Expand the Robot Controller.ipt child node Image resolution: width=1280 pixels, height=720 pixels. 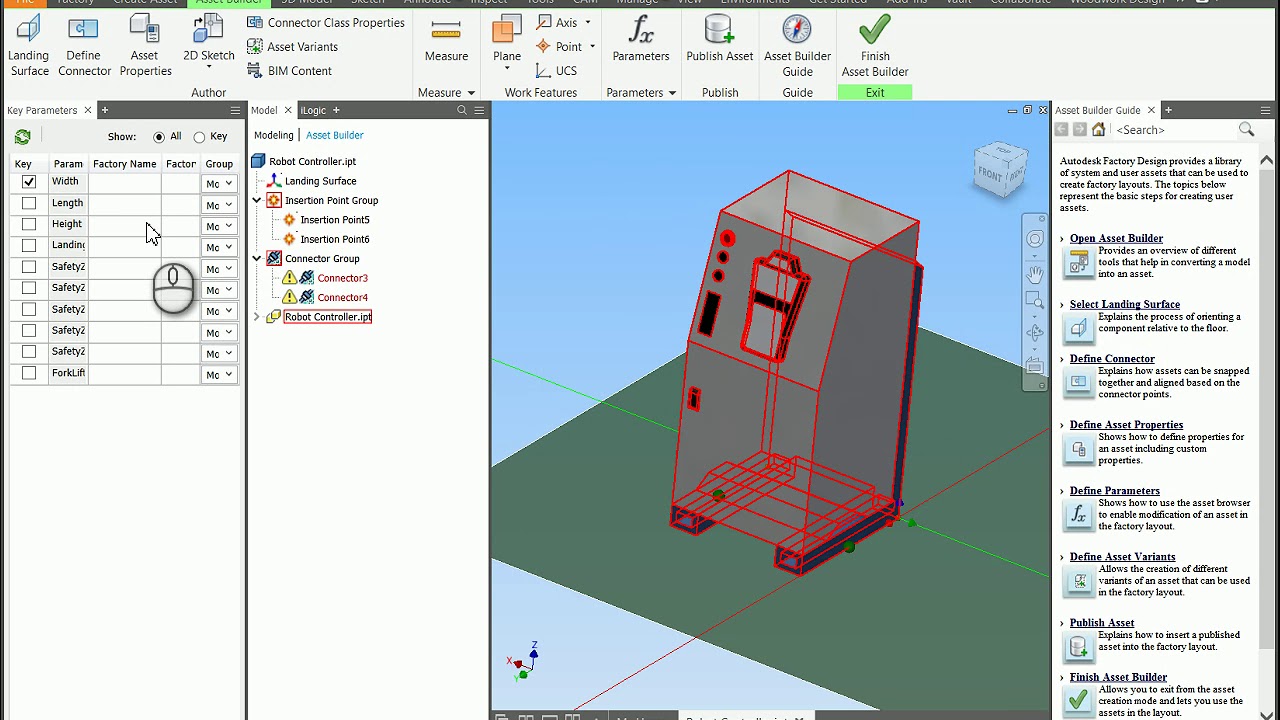[256, 317]
